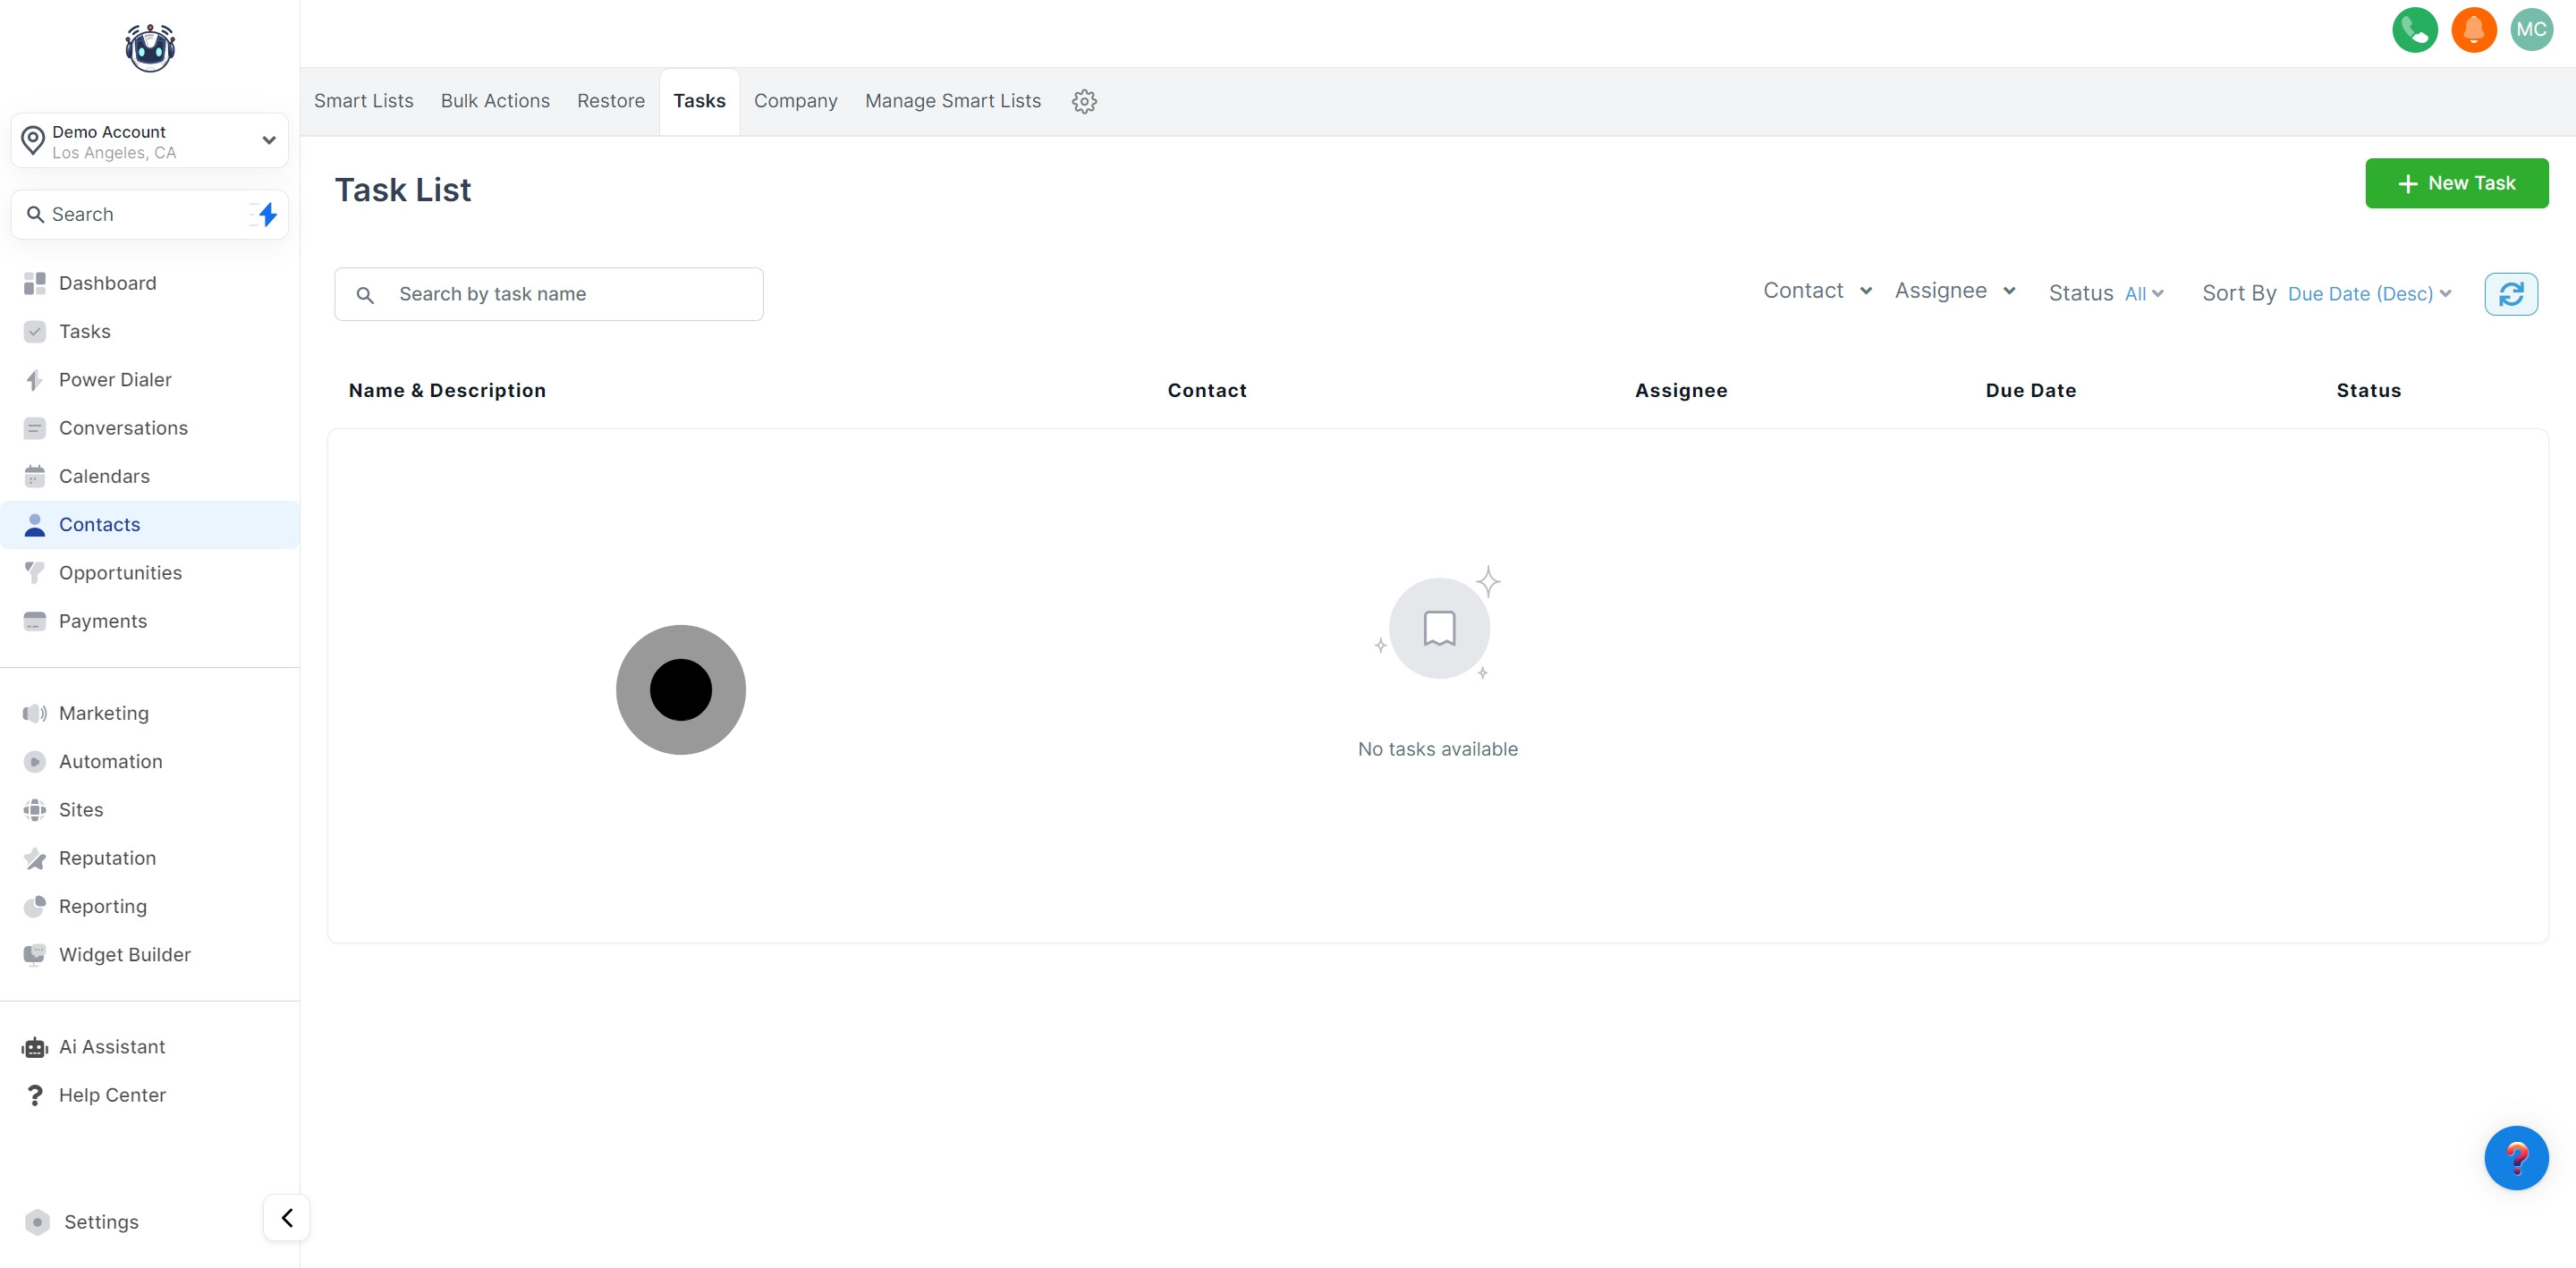Expand the Demo Account location switcher
Viewport: 2576px width, 1268px height.
tap(150, 141)
